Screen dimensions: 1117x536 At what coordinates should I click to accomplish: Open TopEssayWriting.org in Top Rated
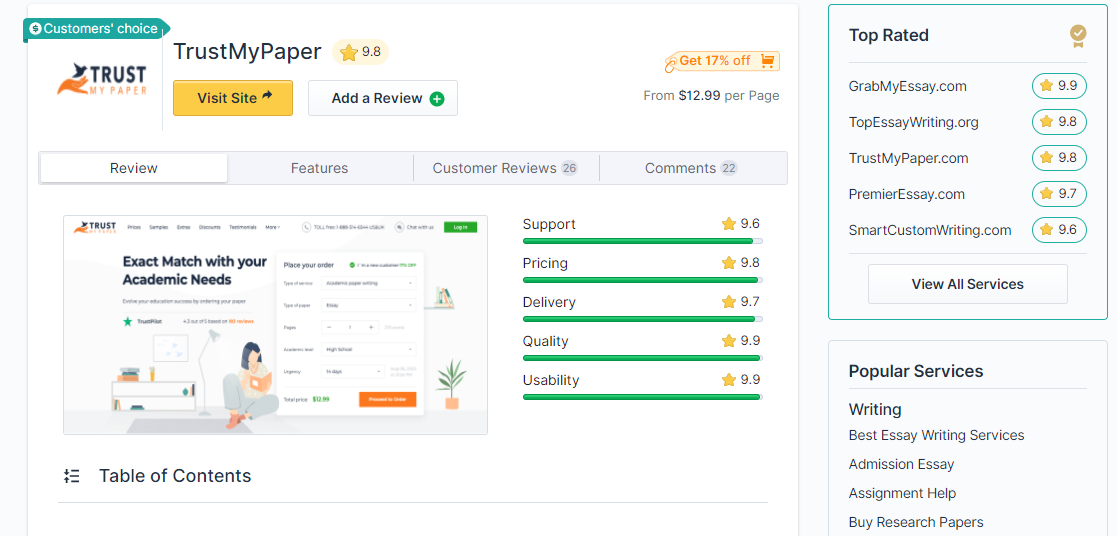(913, 122)
